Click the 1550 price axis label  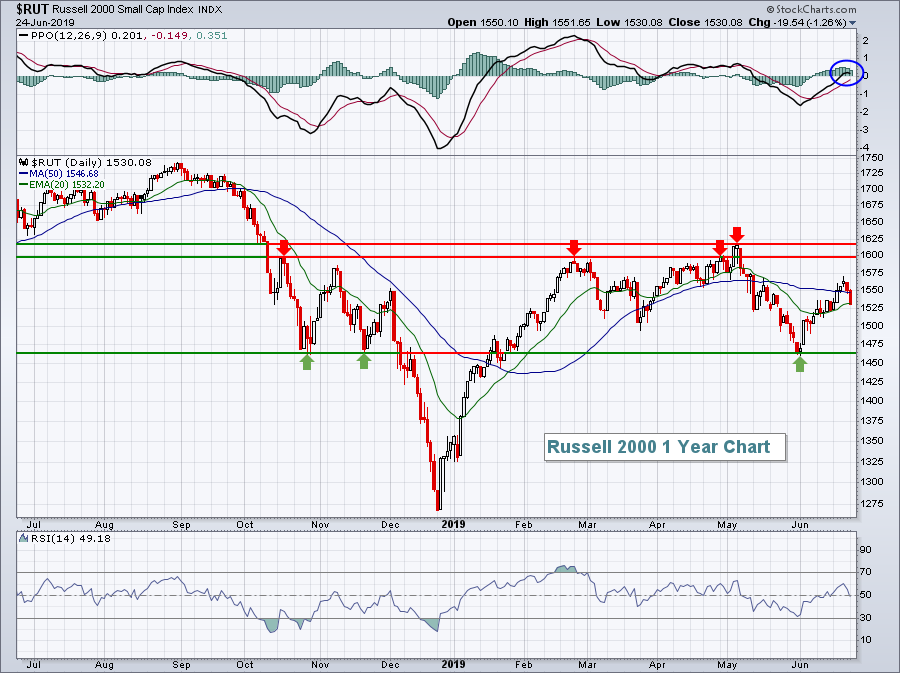tap(871, 290)
